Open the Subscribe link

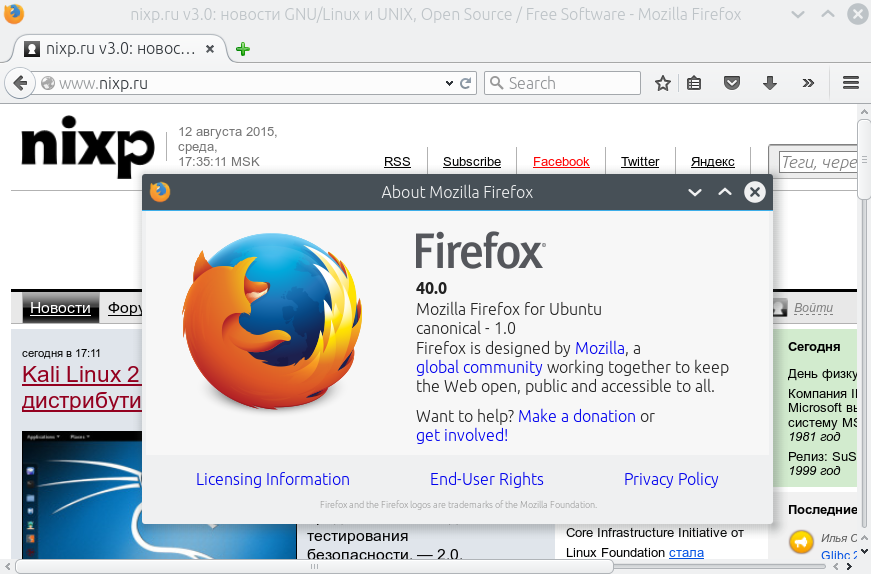tap(472, 162)
